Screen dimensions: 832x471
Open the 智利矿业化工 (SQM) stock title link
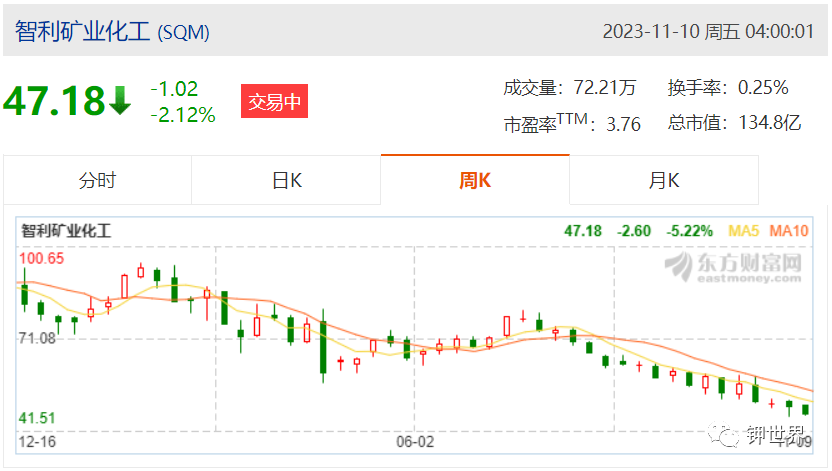pyautogui.click(x=112, y=31)
